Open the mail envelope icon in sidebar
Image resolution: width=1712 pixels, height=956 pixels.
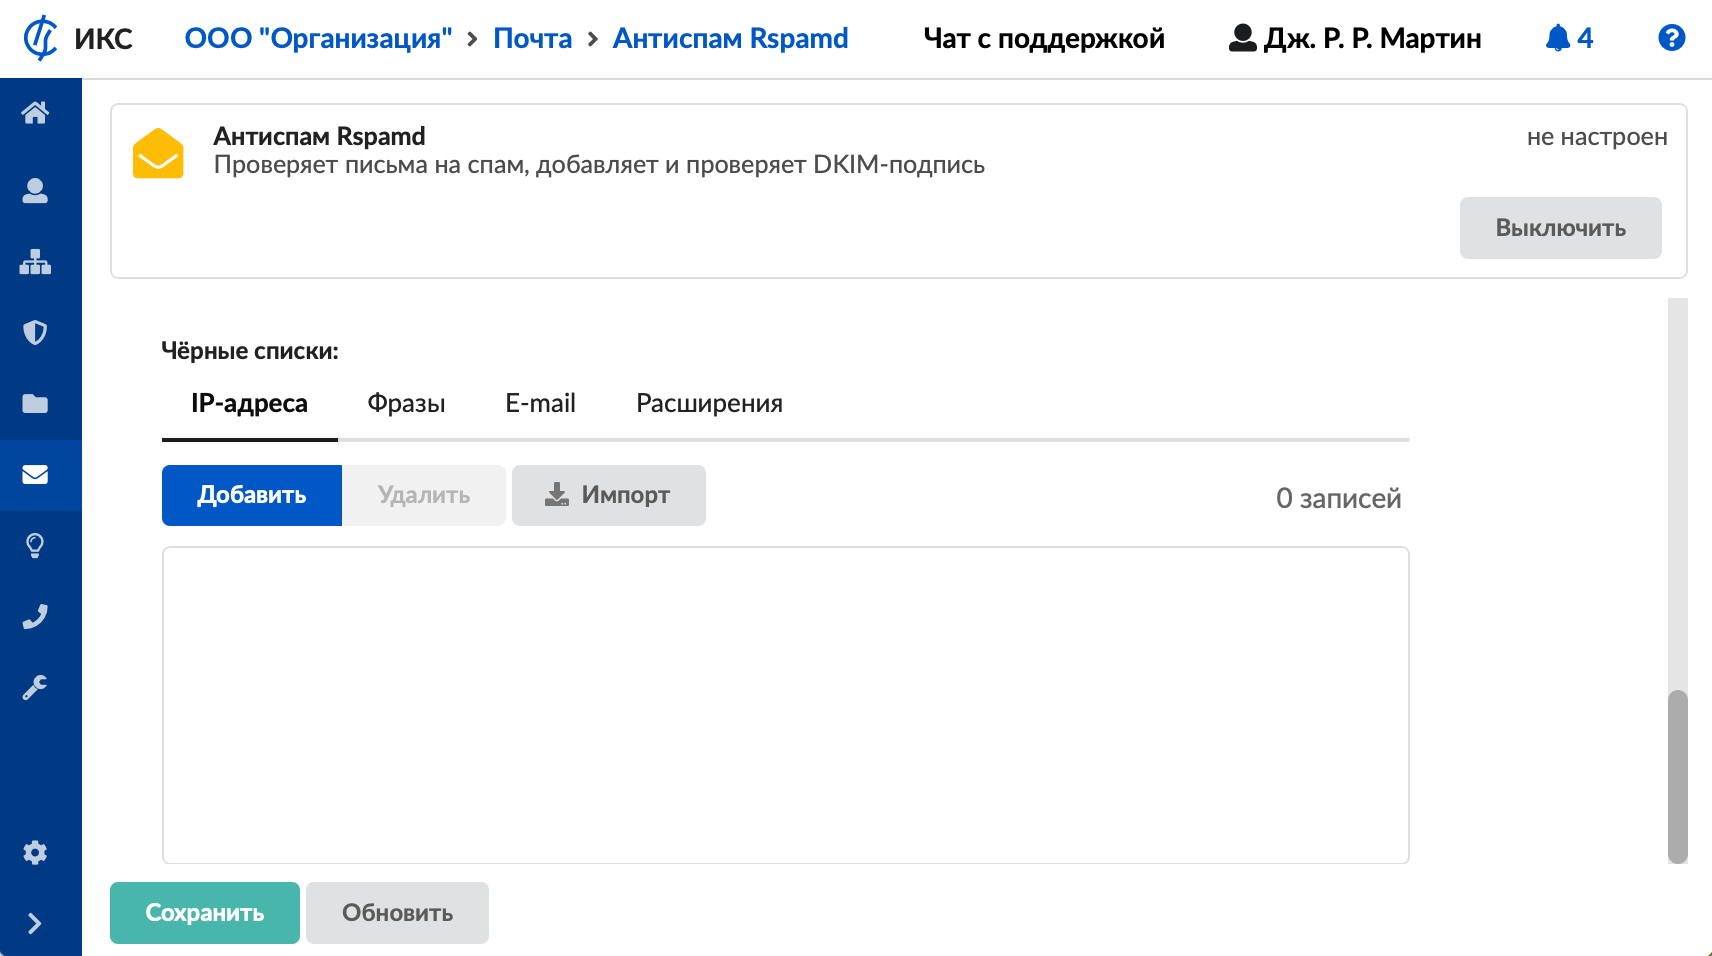click(x=35, y=475)
